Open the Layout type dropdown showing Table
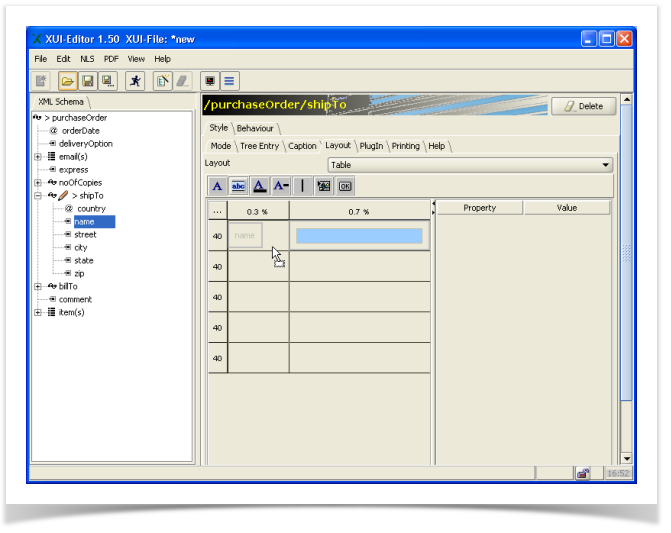 (470, 165)
